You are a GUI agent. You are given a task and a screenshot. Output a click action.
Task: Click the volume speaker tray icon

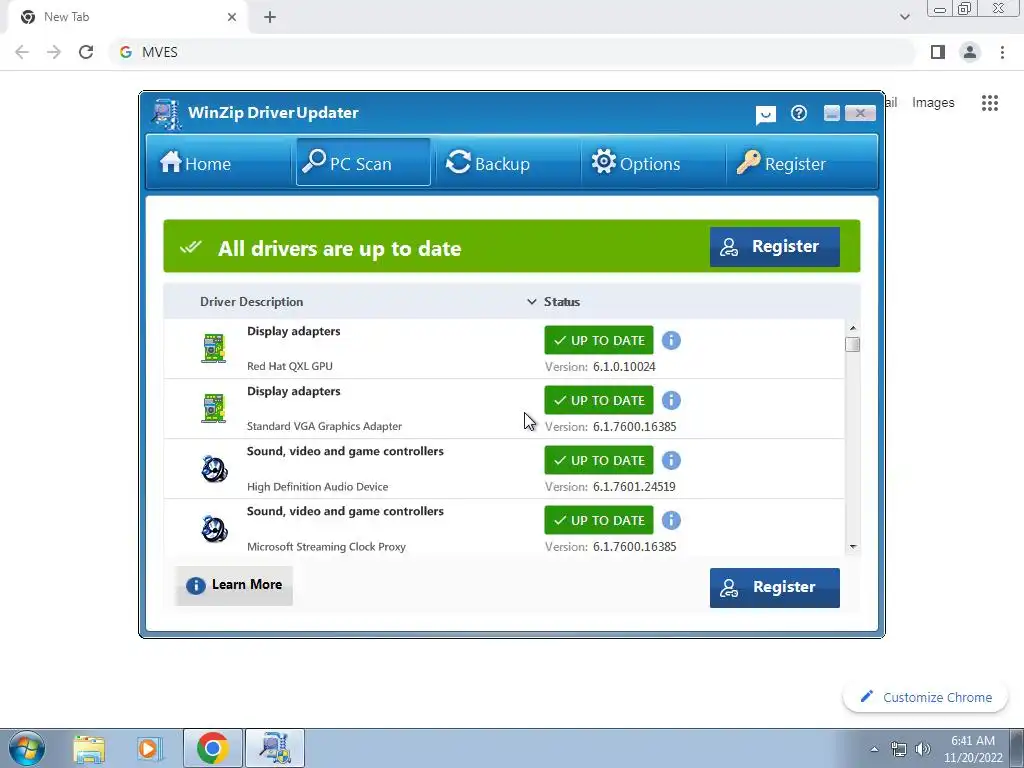922,749
